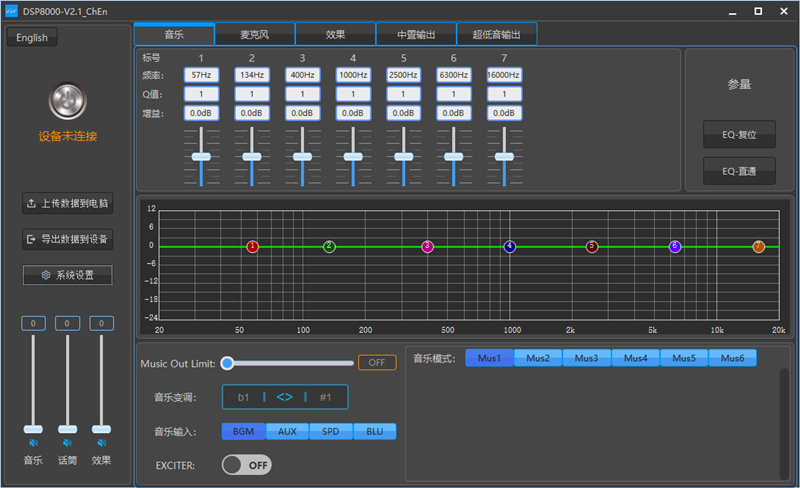Click the Music Out Limit slider handle
This screenshot has width=800, height=488.
(x=228, y=363)
